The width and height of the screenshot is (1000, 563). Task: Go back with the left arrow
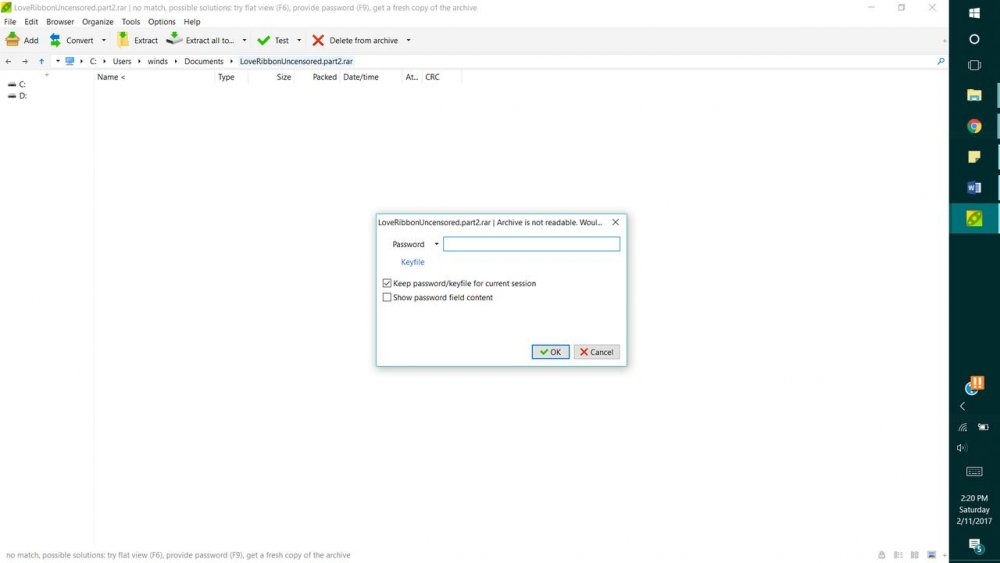click(x=8, y=61)
